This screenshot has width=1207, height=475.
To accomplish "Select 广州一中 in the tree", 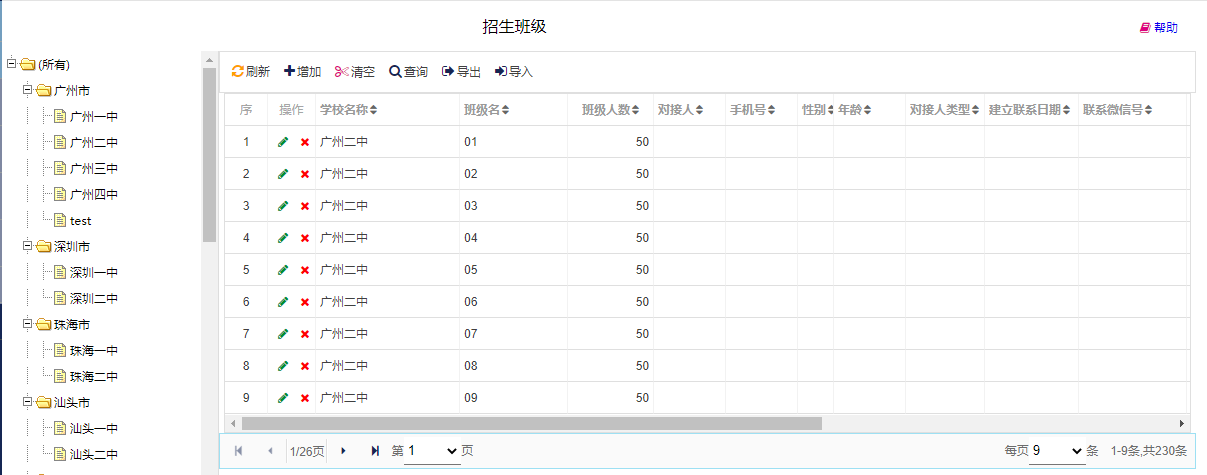I will pyautogui.click(x=94, y=116).
